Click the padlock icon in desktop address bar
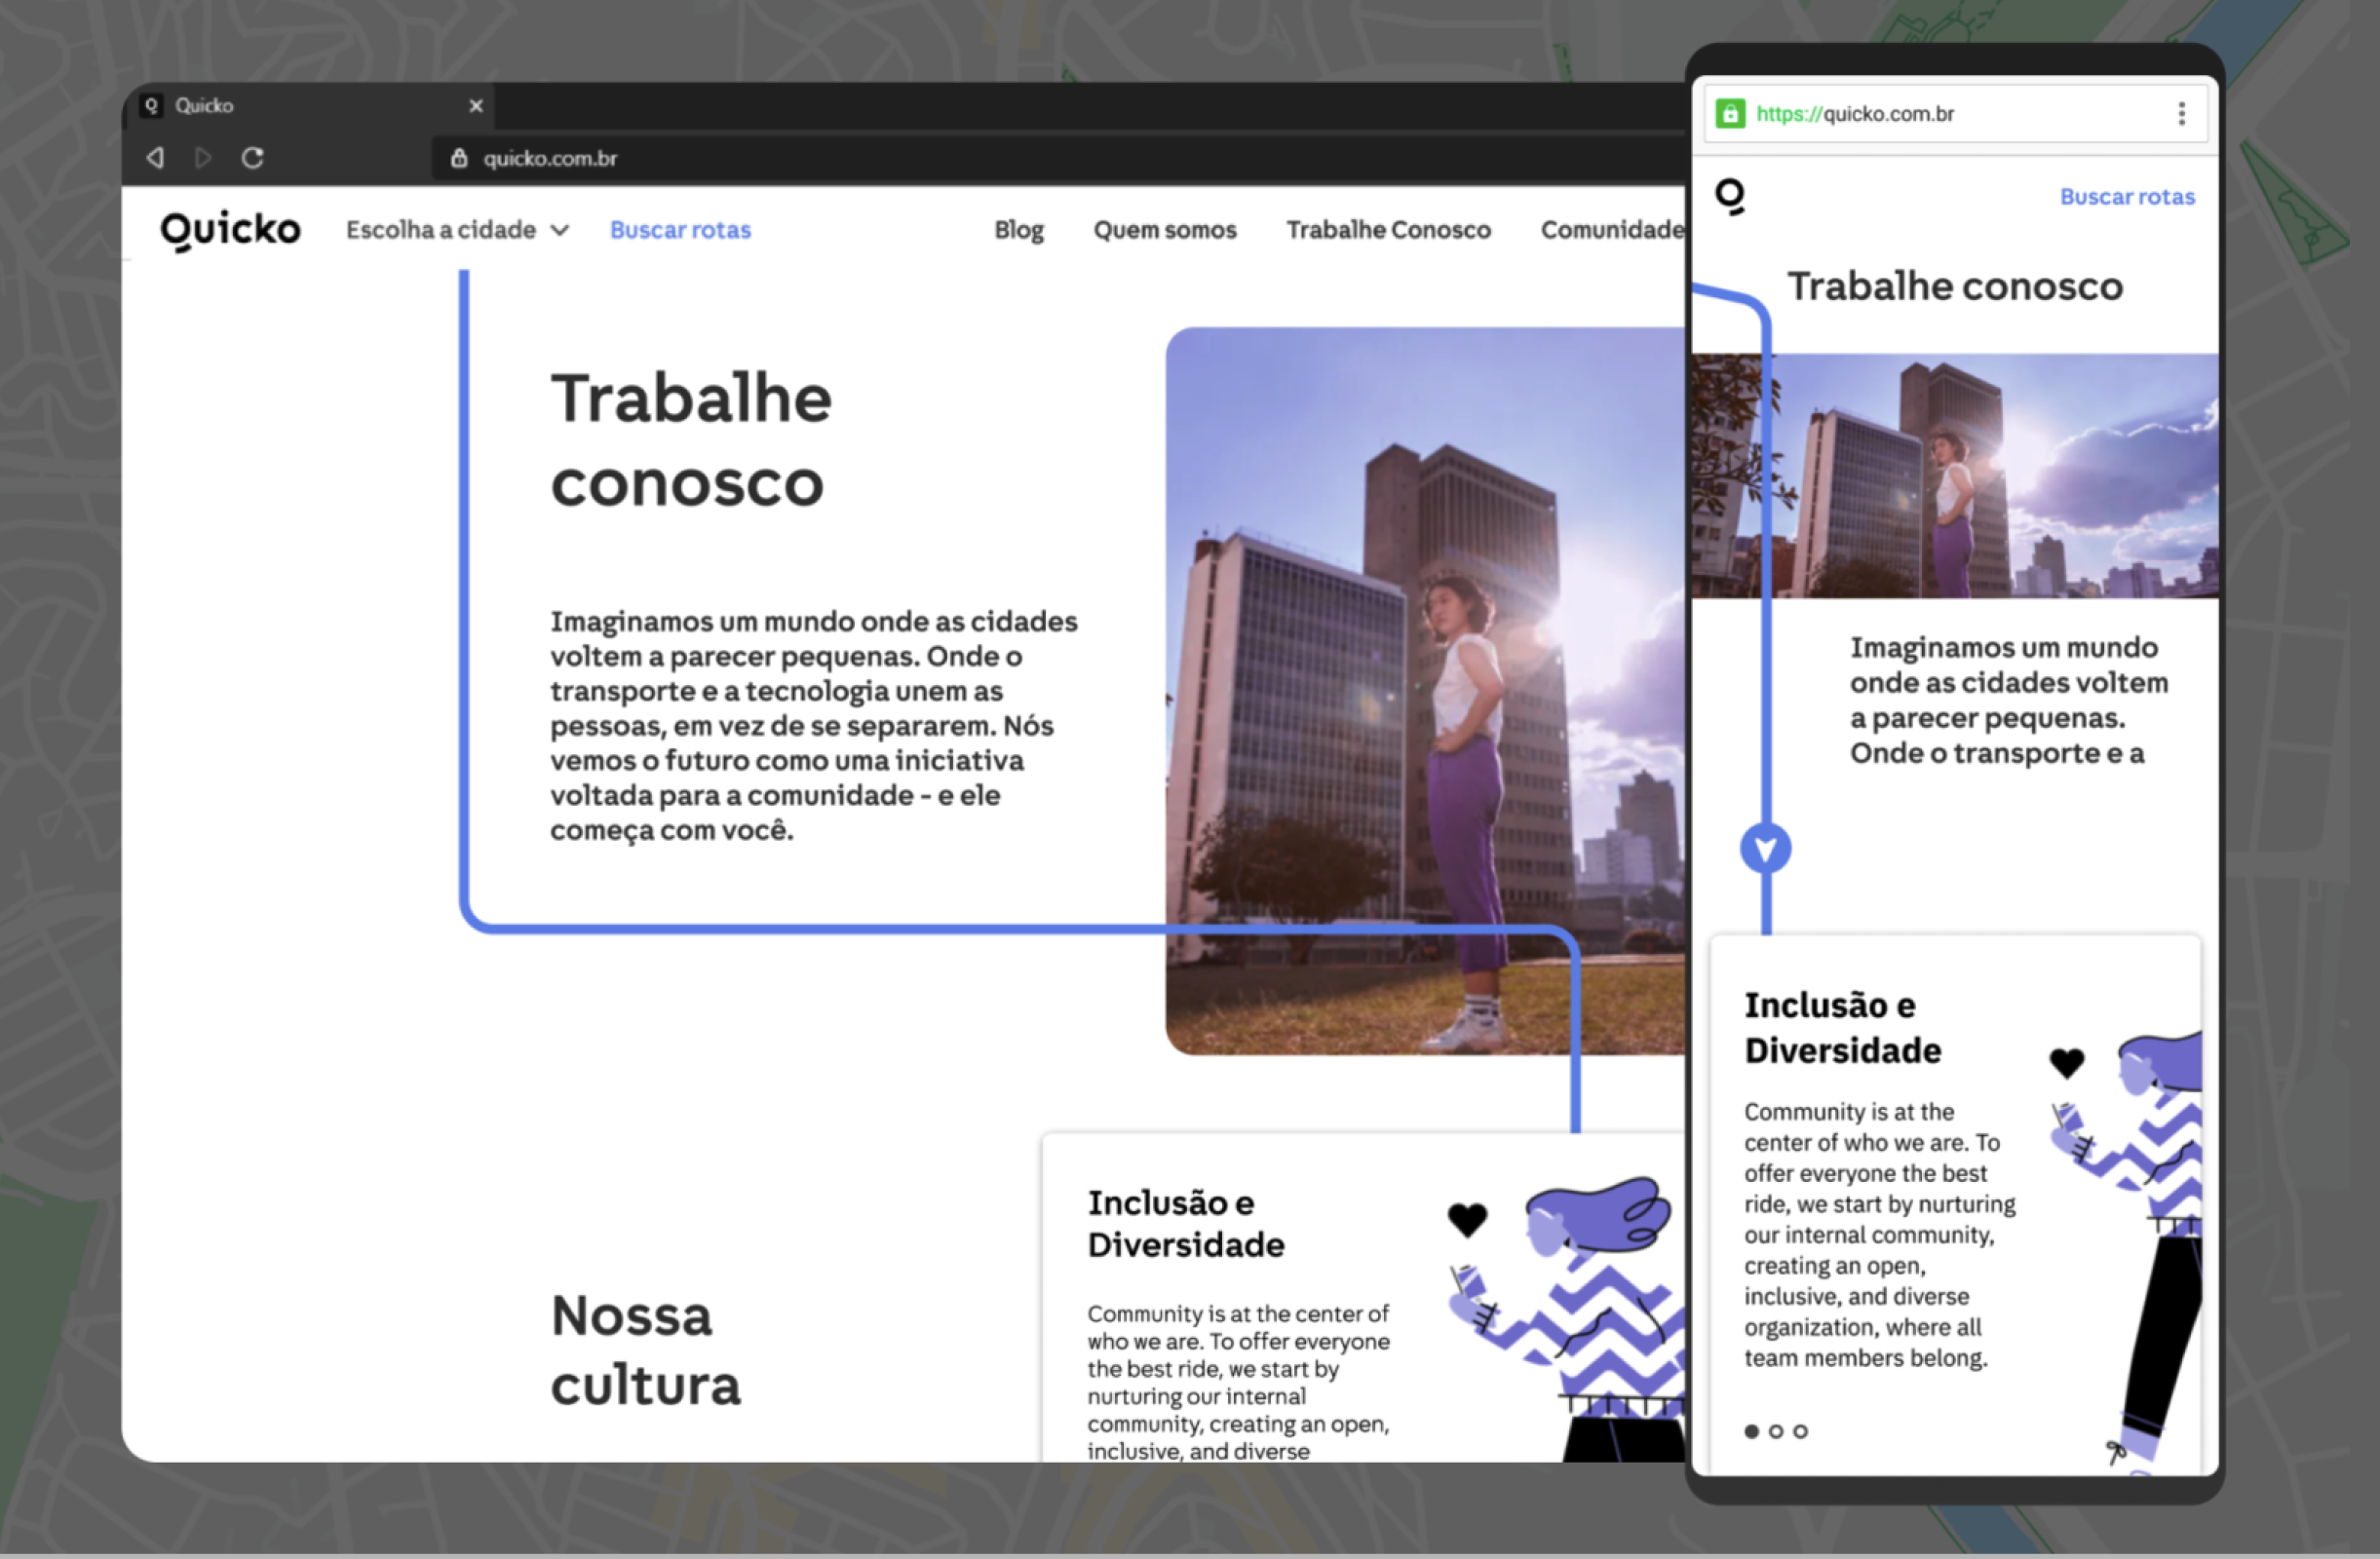 click(459, 158)
